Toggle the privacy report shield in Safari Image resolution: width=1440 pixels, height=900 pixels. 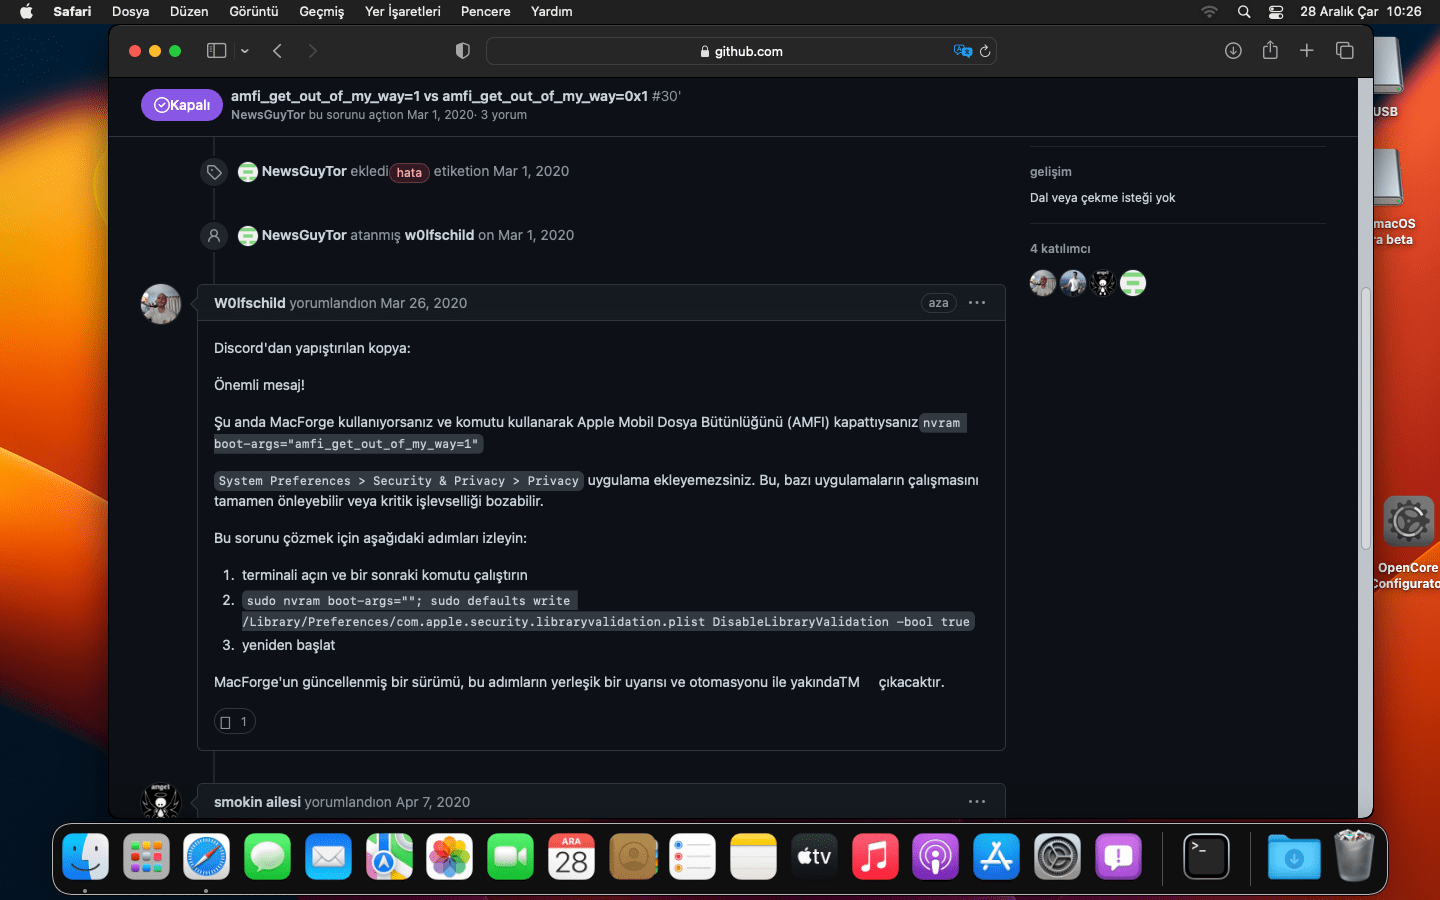point(460,50)
